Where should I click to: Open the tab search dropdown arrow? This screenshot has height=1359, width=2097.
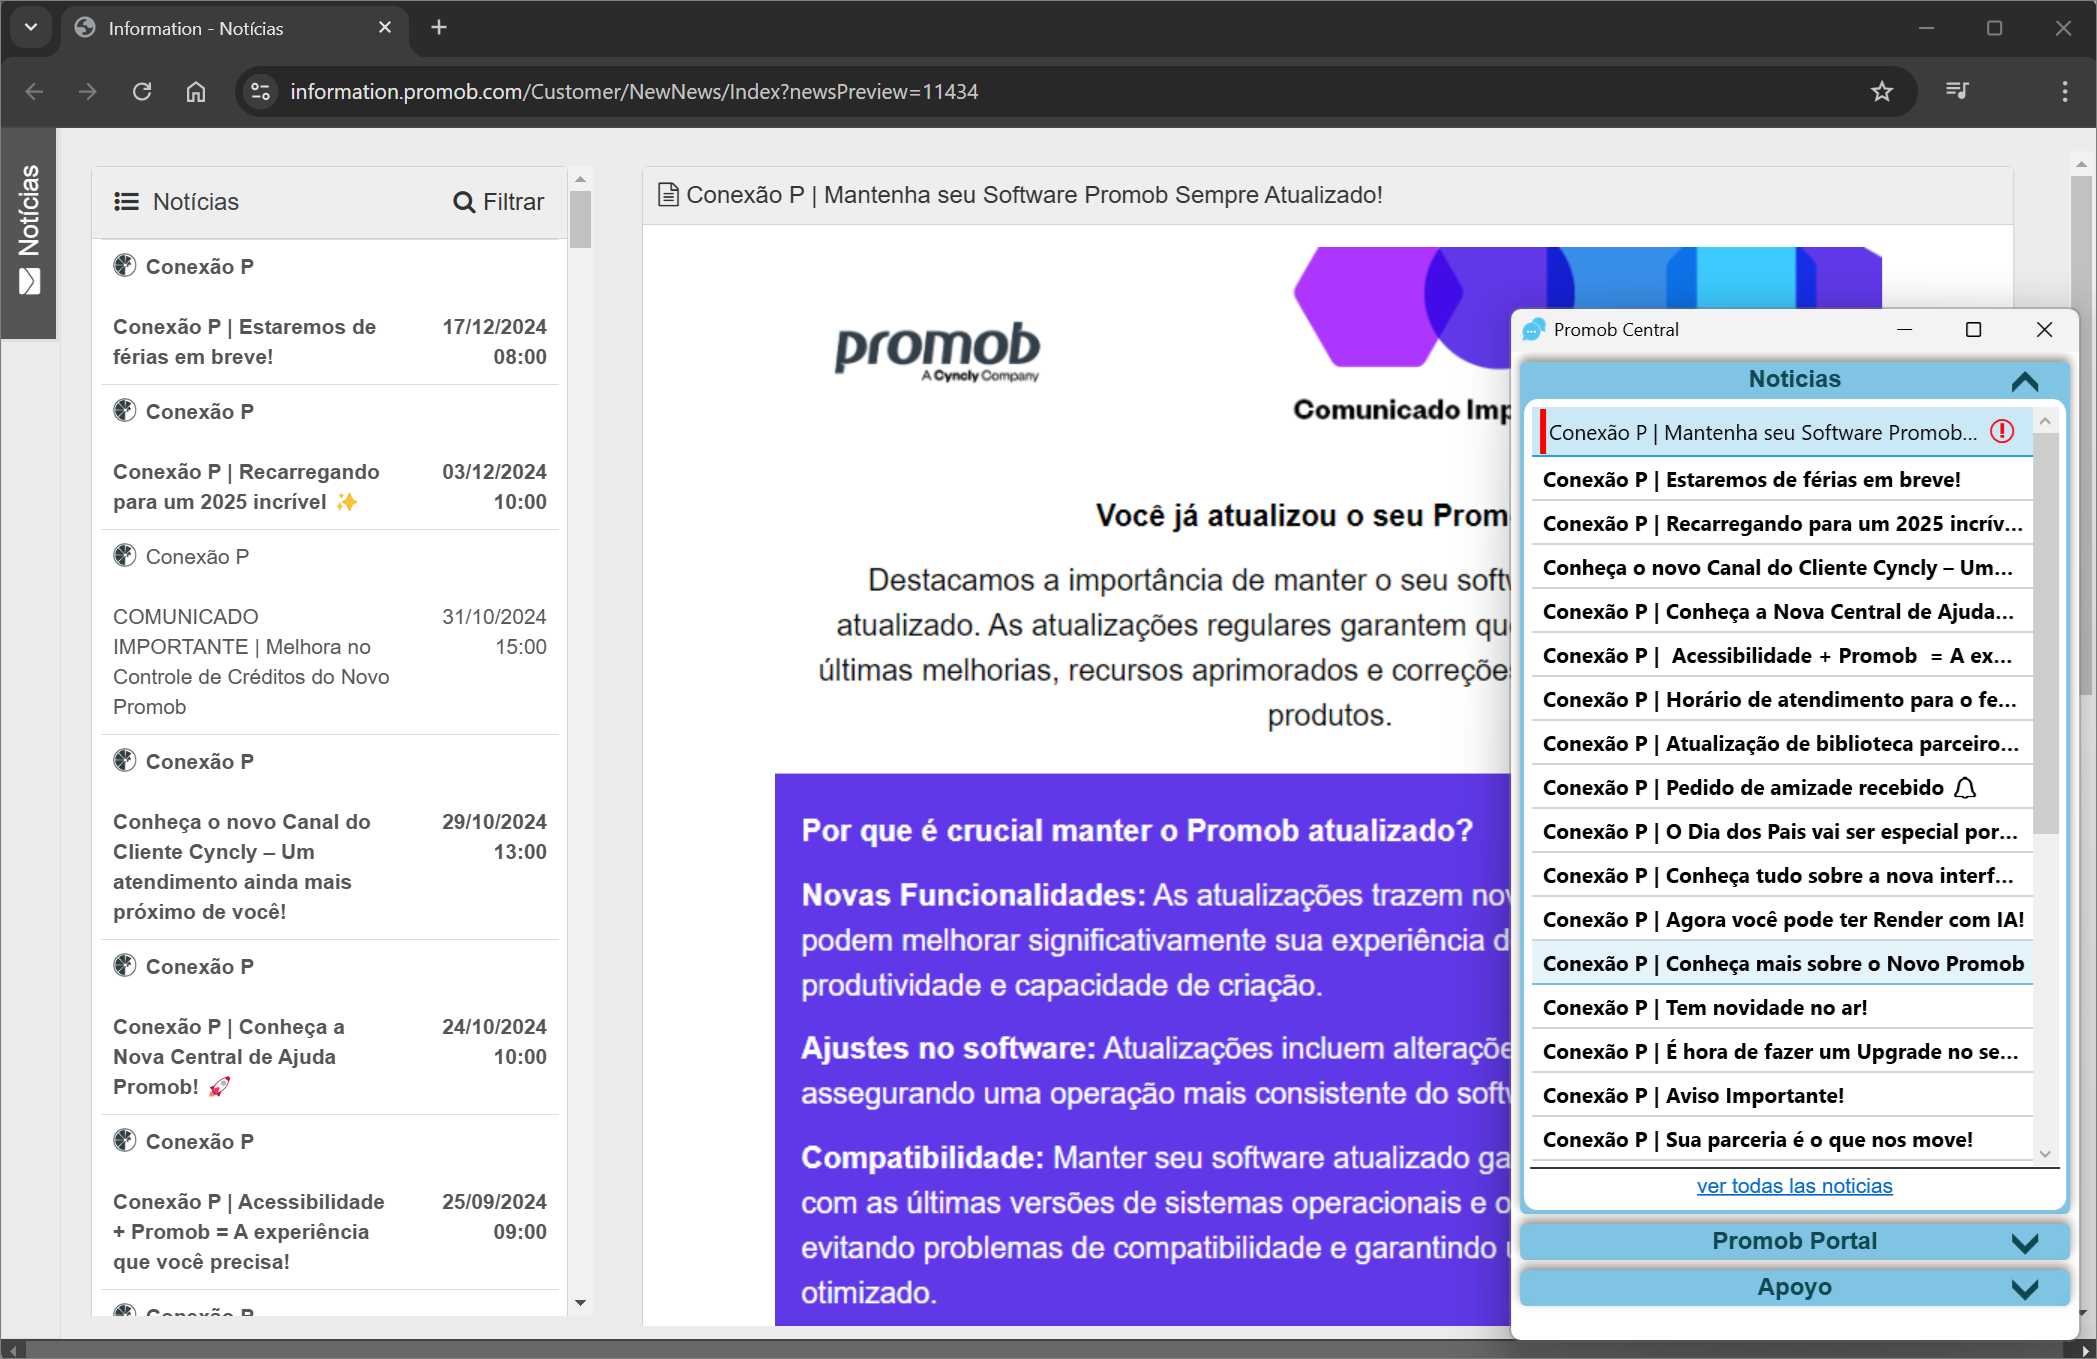31,28
